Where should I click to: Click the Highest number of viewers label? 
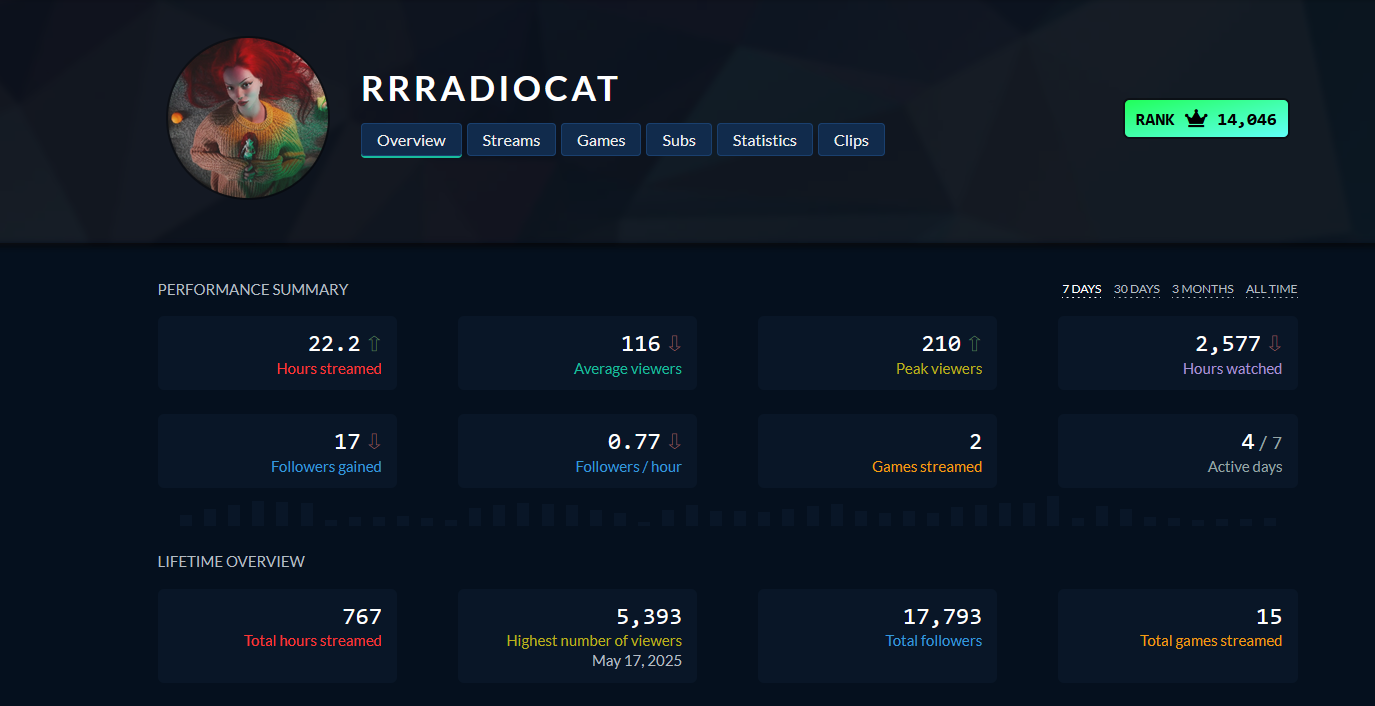point(594,641)
